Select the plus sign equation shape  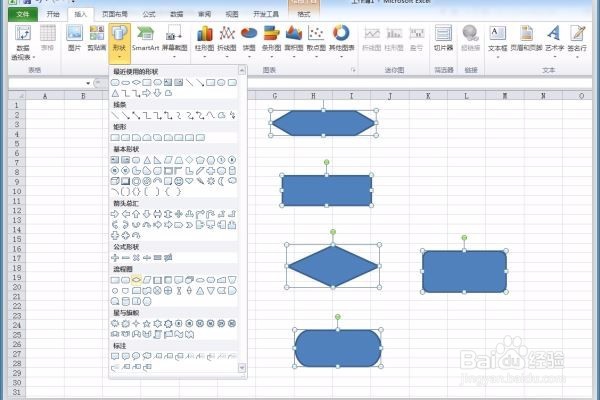coord(115,258)
